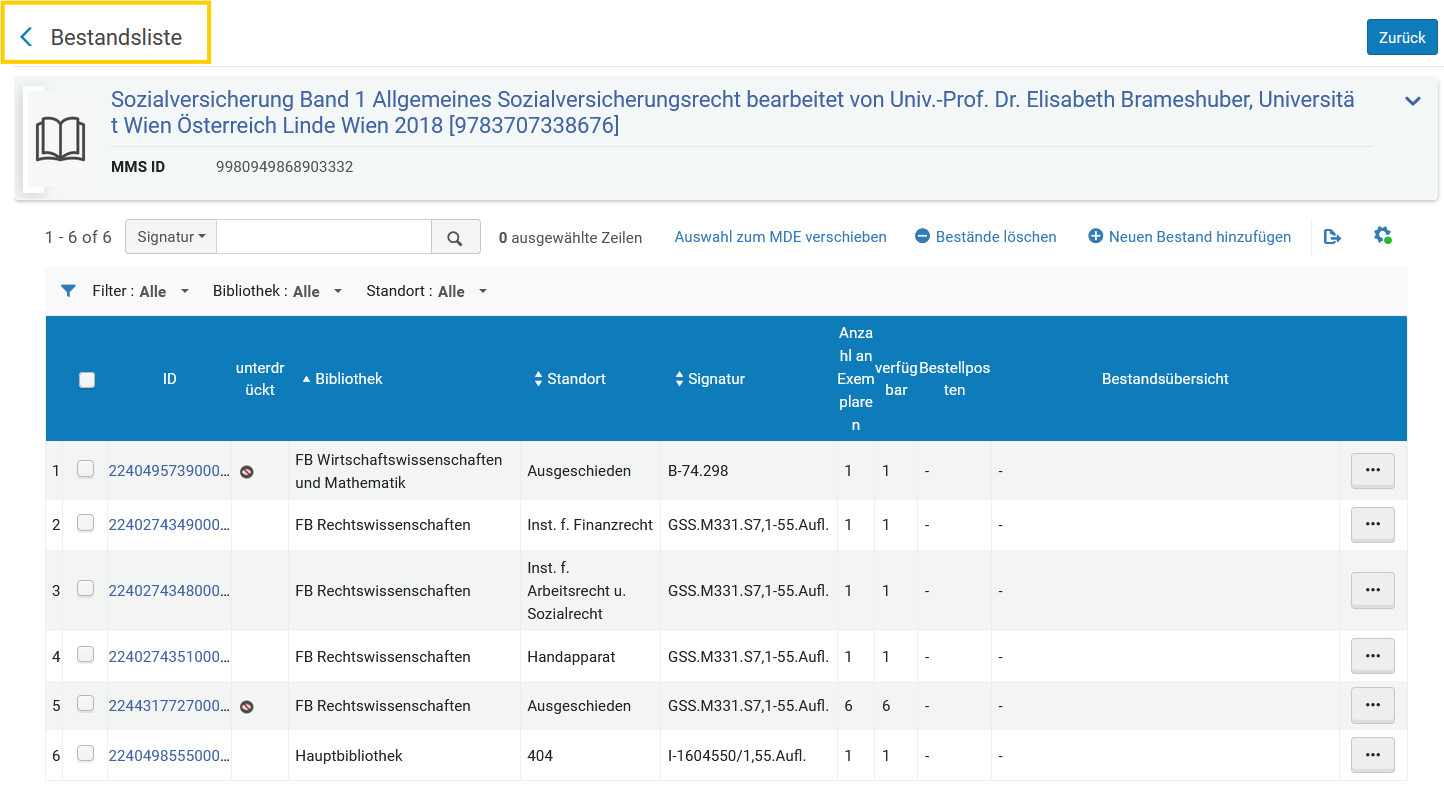Open row actions for Inst. f. Finanzrecht holding

(1372, 525)
